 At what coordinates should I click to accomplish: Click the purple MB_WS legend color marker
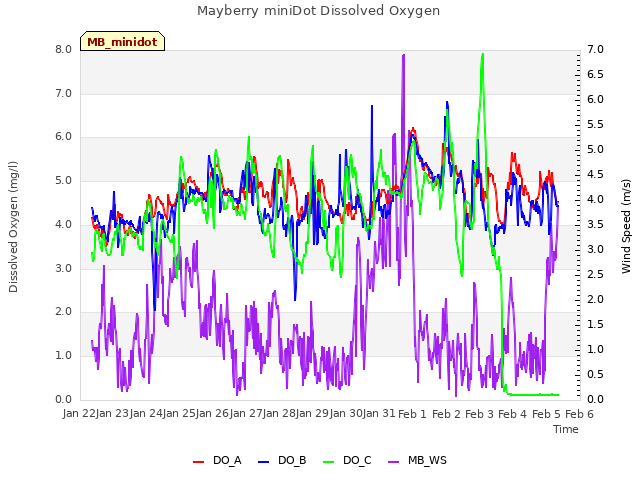(x=393, y=462)
